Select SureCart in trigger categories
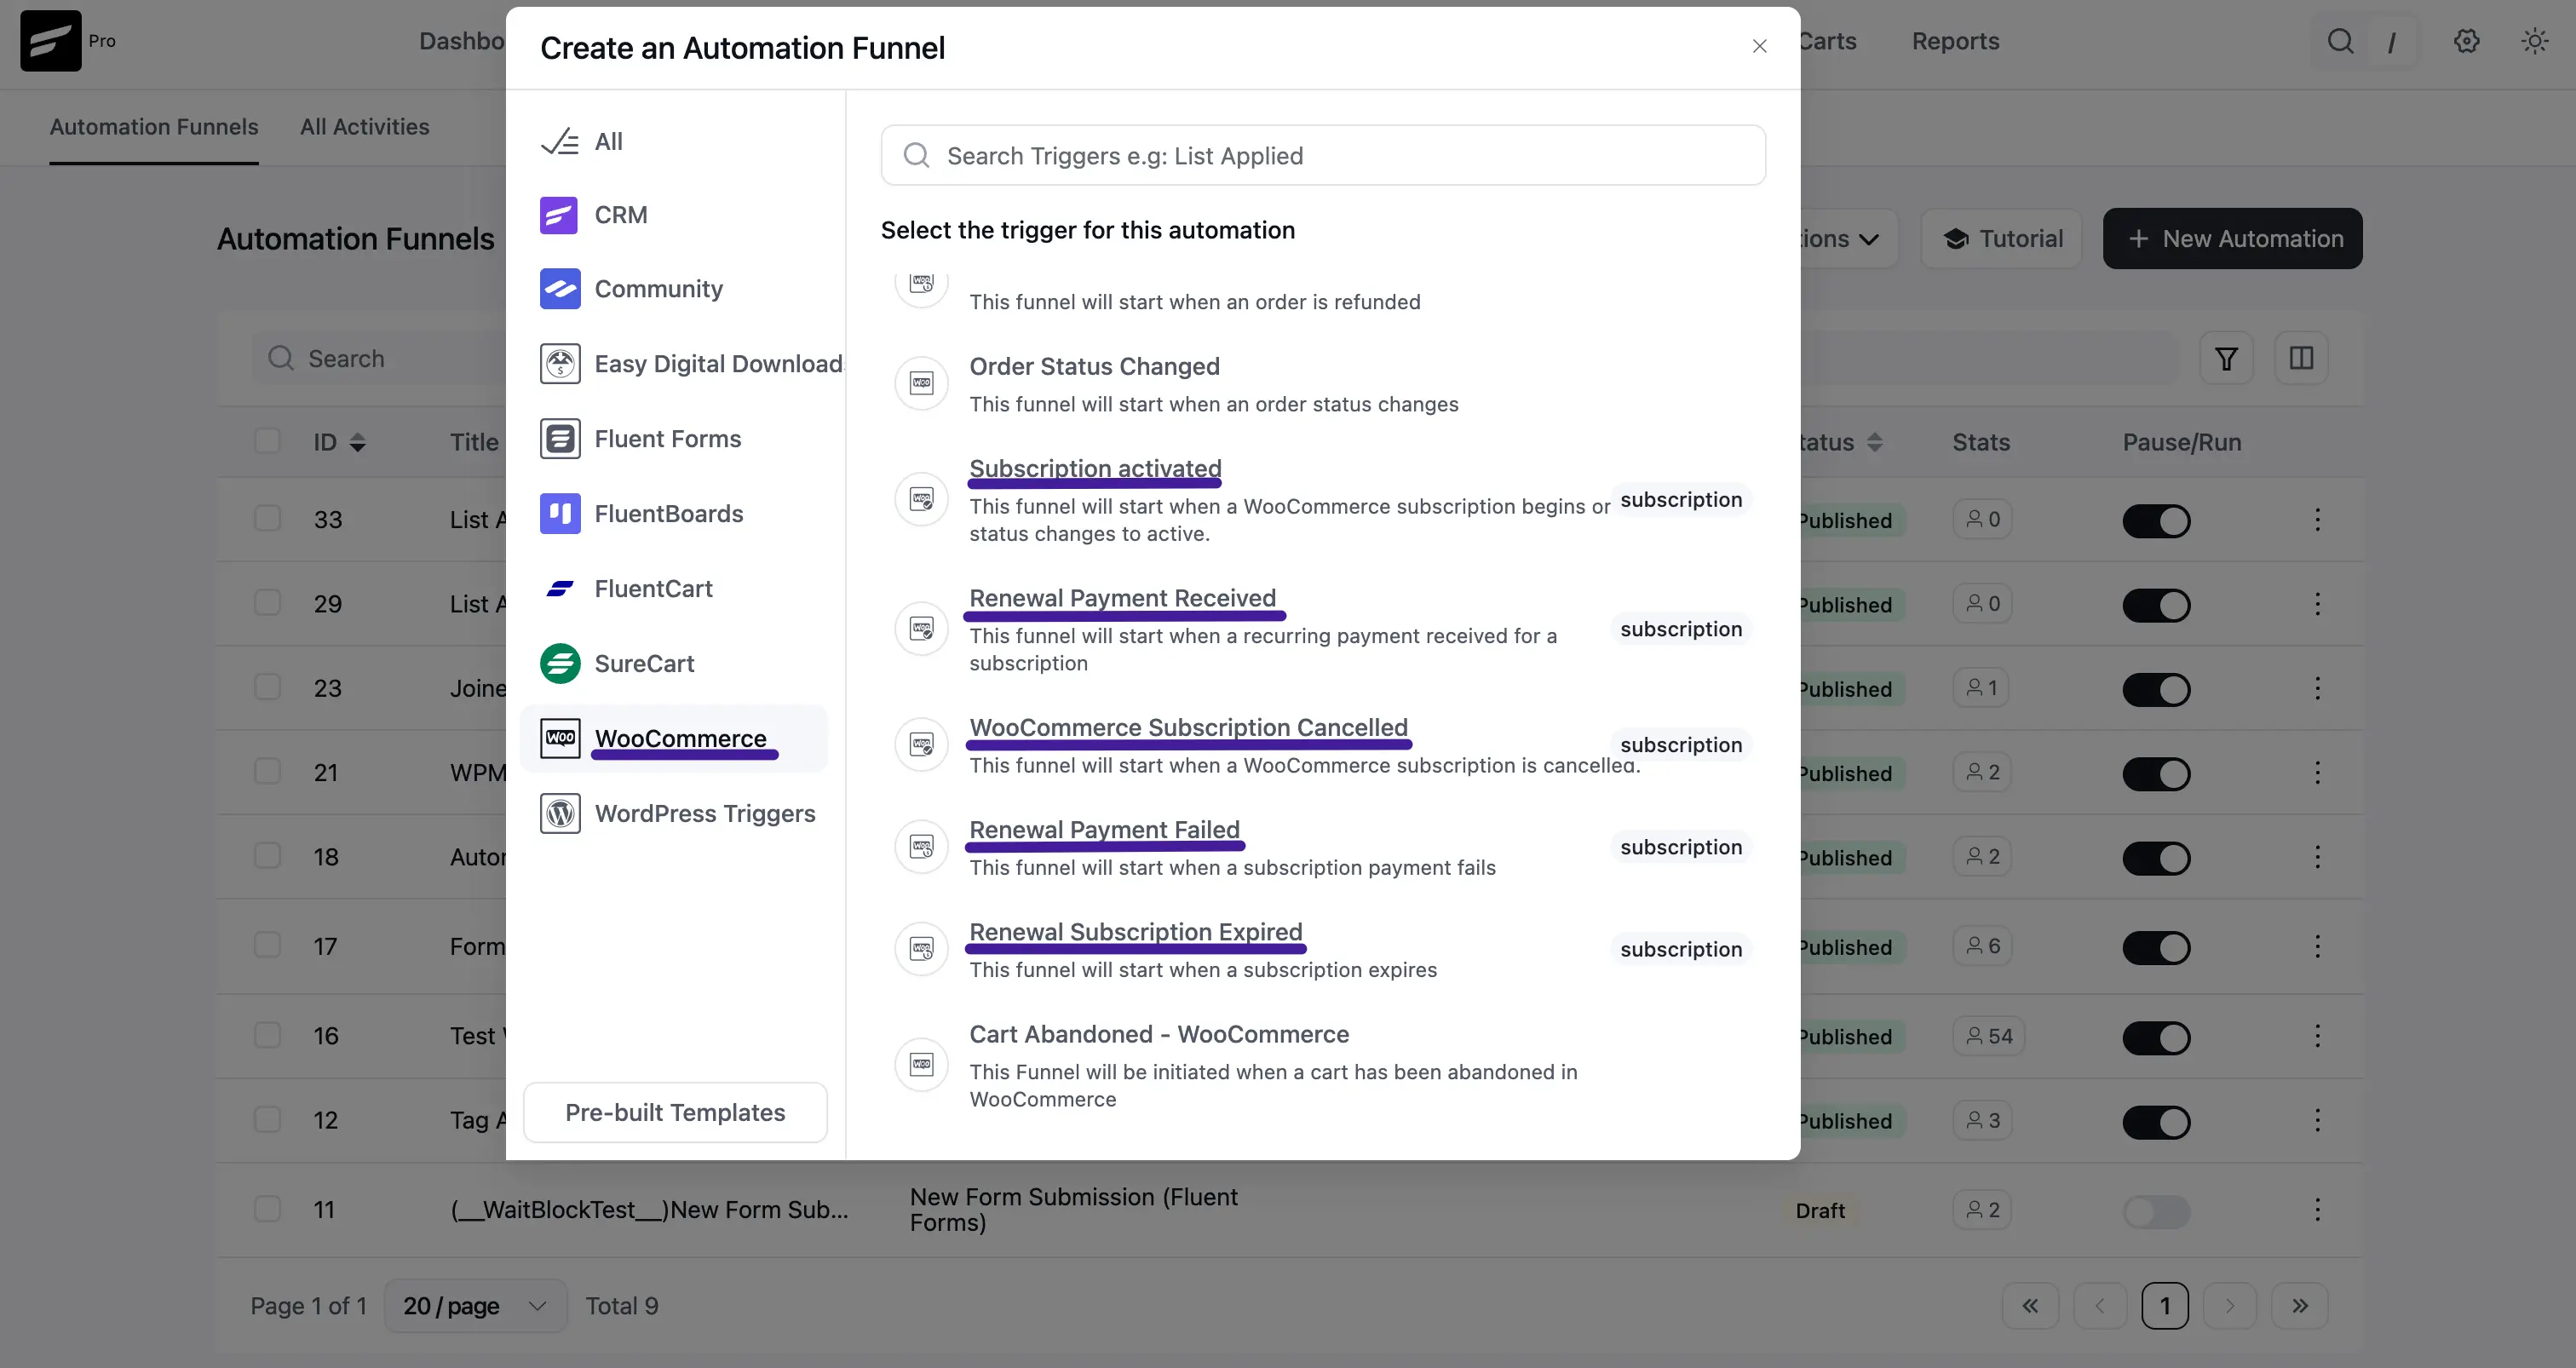The width and height of the screenshot is (2576, 1368). (674, 664)
